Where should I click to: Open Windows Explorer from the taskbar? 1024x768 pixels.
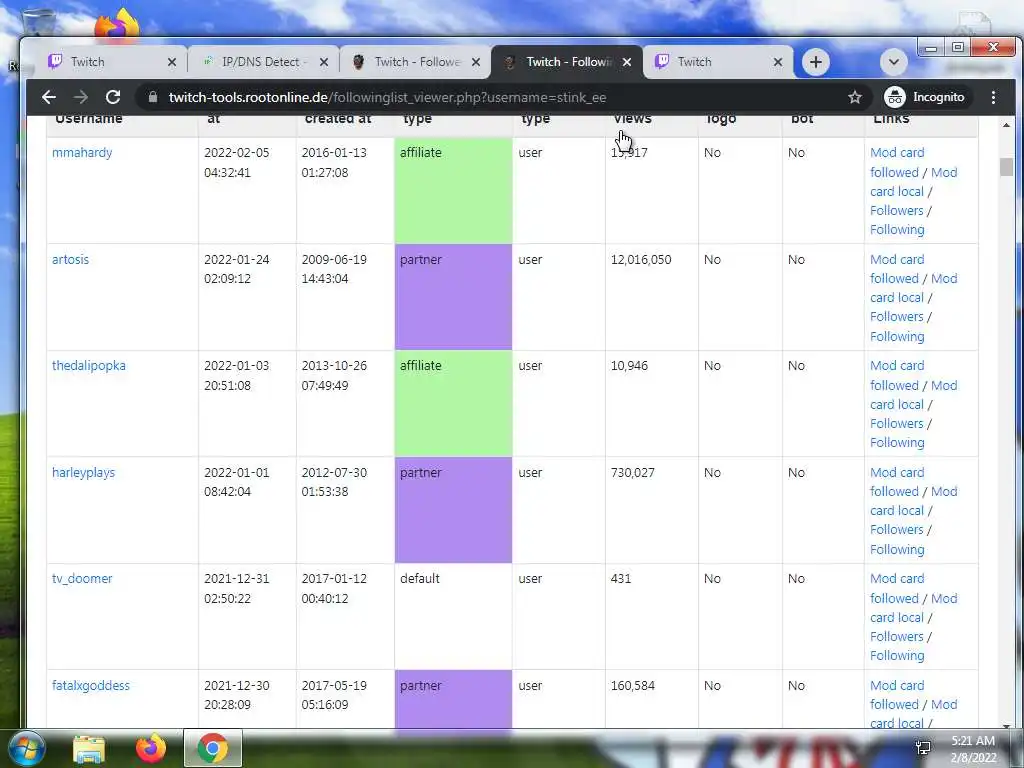(x=89, y=748)
